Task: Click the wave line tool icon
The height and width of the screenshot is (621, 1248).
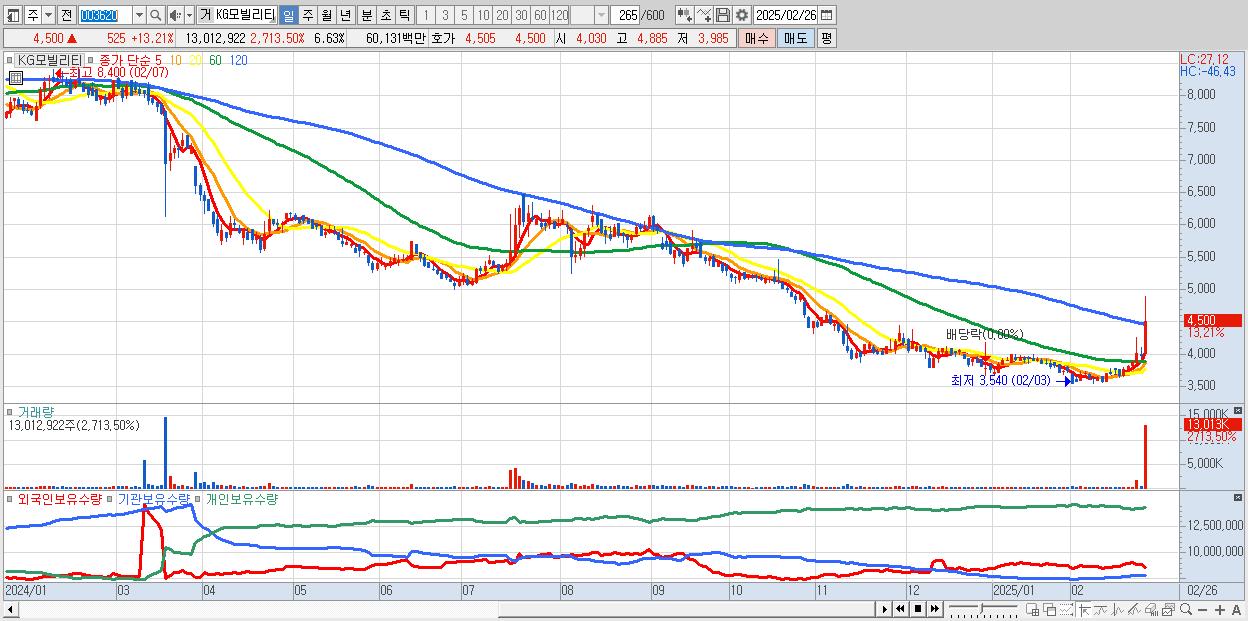Action: (x=1118, y=609)
